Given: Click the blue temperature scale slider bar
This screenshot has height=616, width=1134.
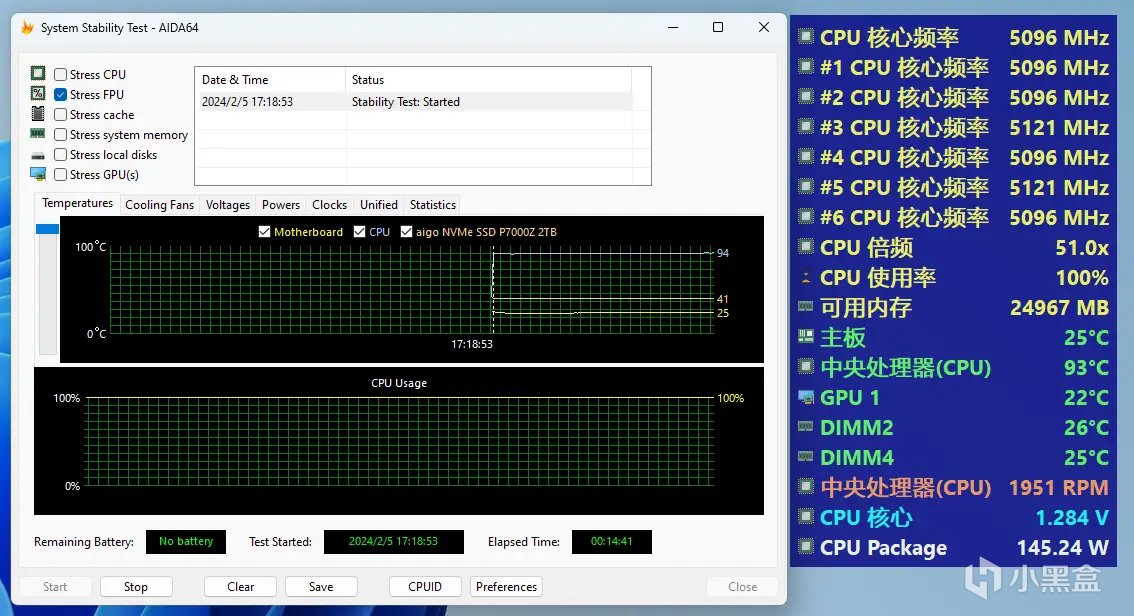Looking at the screenshot, I should coord(48,228).
